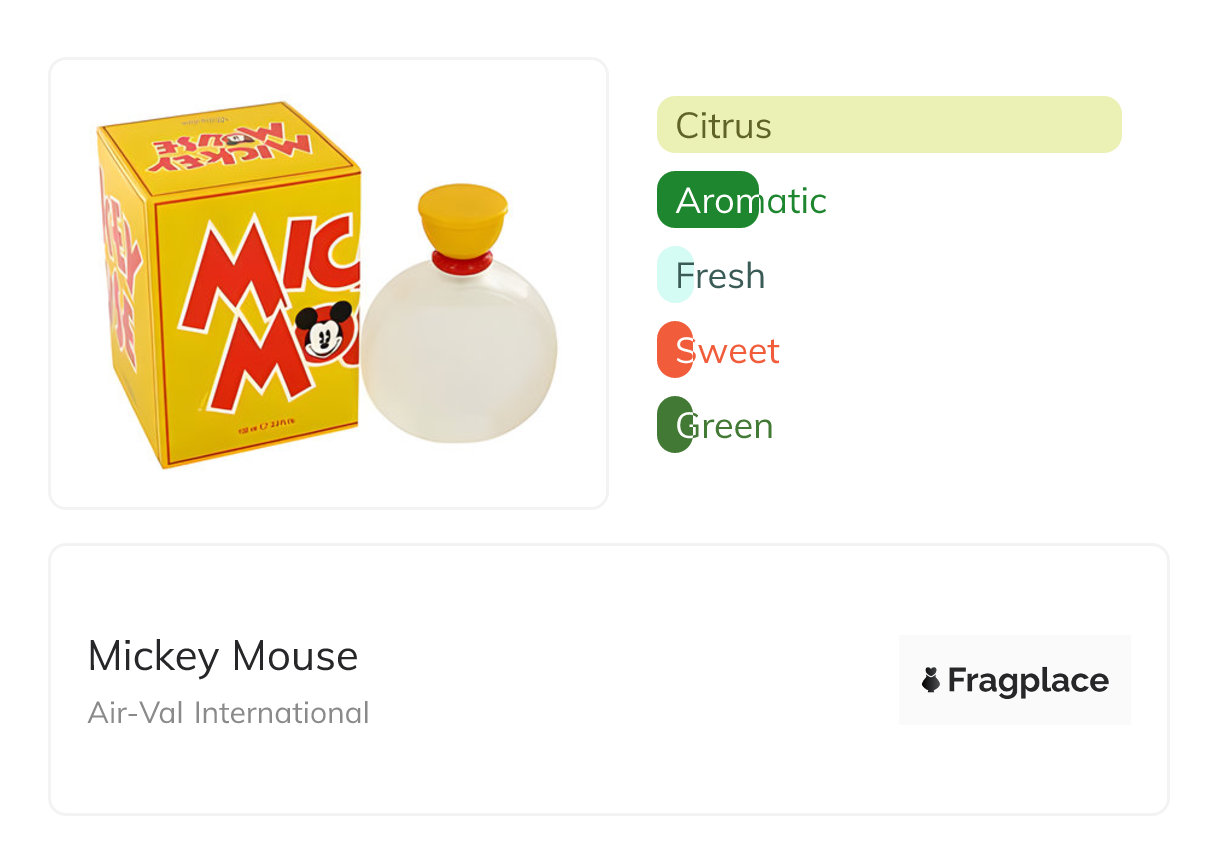Image resolution: width=1218 pixels, height=864 pixels.
Task: Click the Fragplace perfume bottle logo icon
Action: [x=931, y=680]
